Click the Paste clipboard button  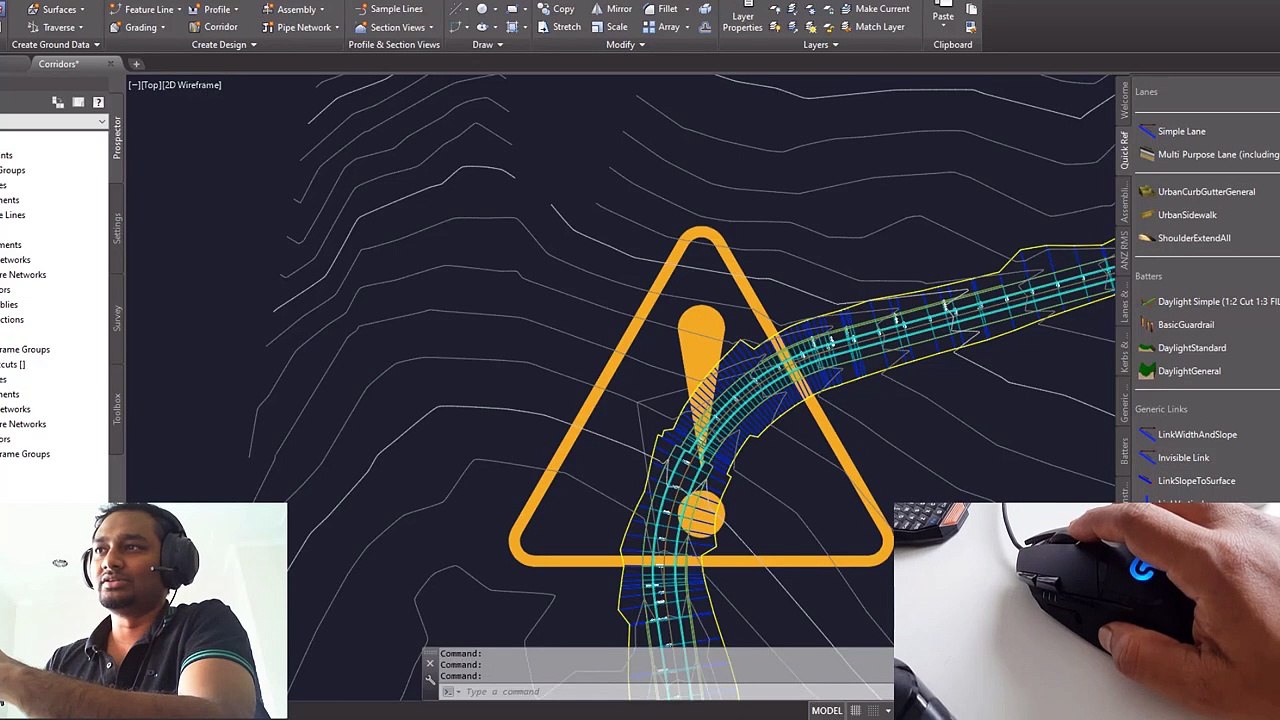(943, 12)
